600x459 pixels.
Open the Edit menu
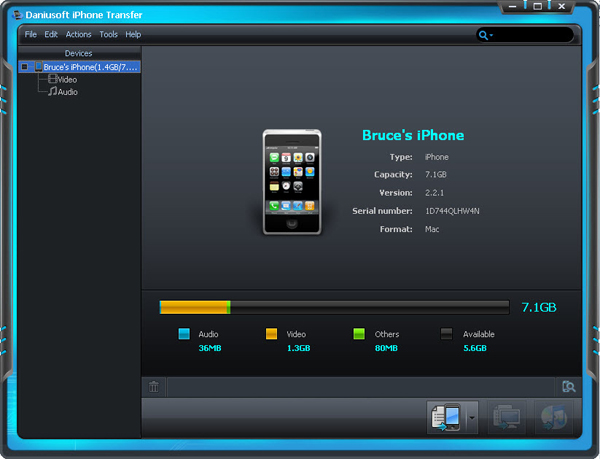coord(51,34)
